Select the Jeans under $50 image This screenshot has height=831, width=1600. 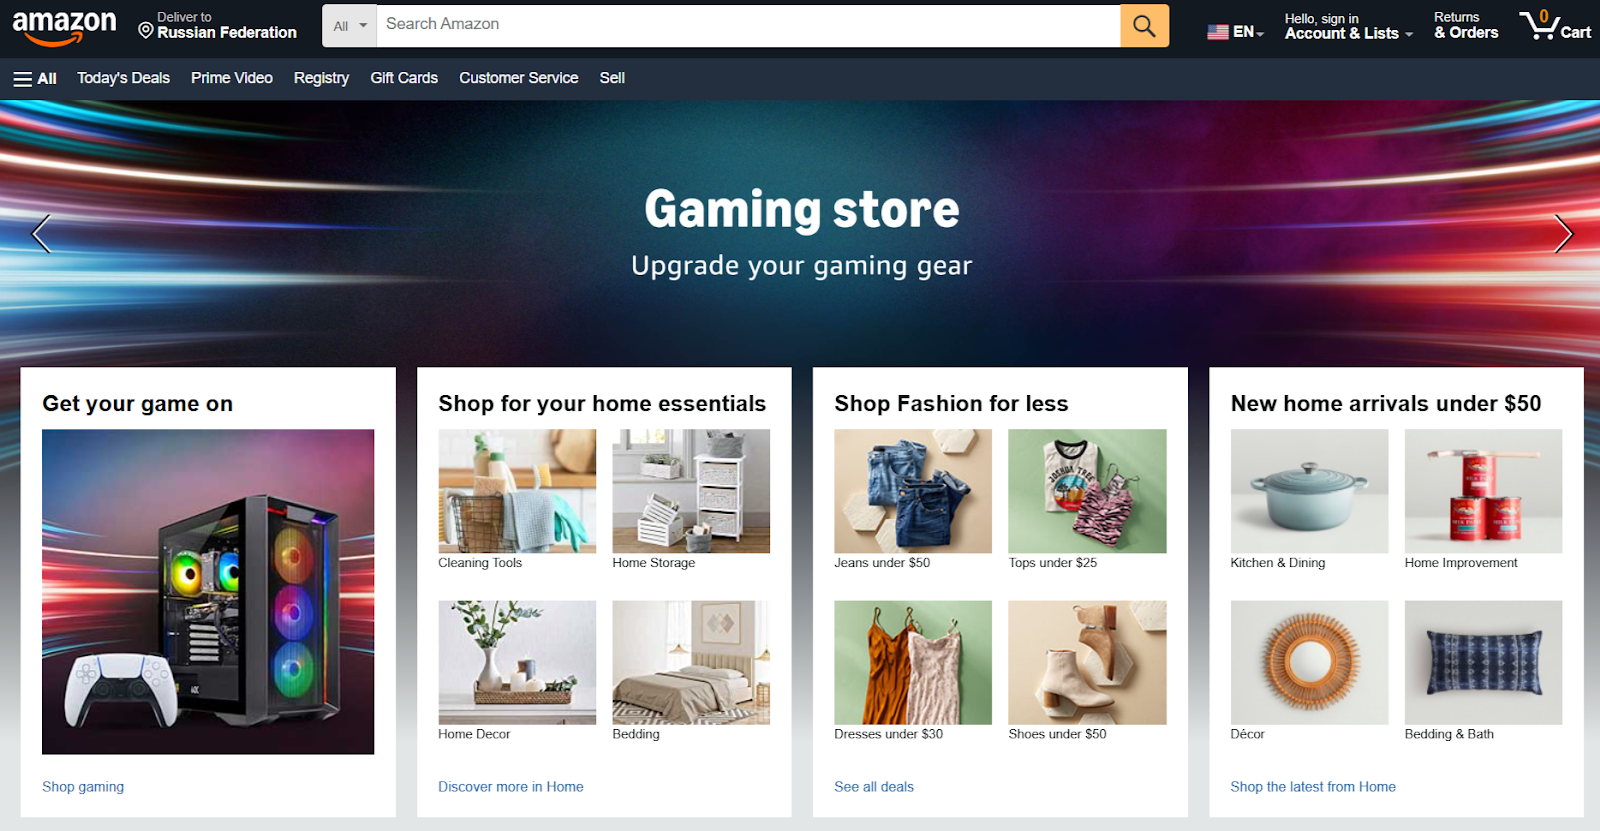913,491
